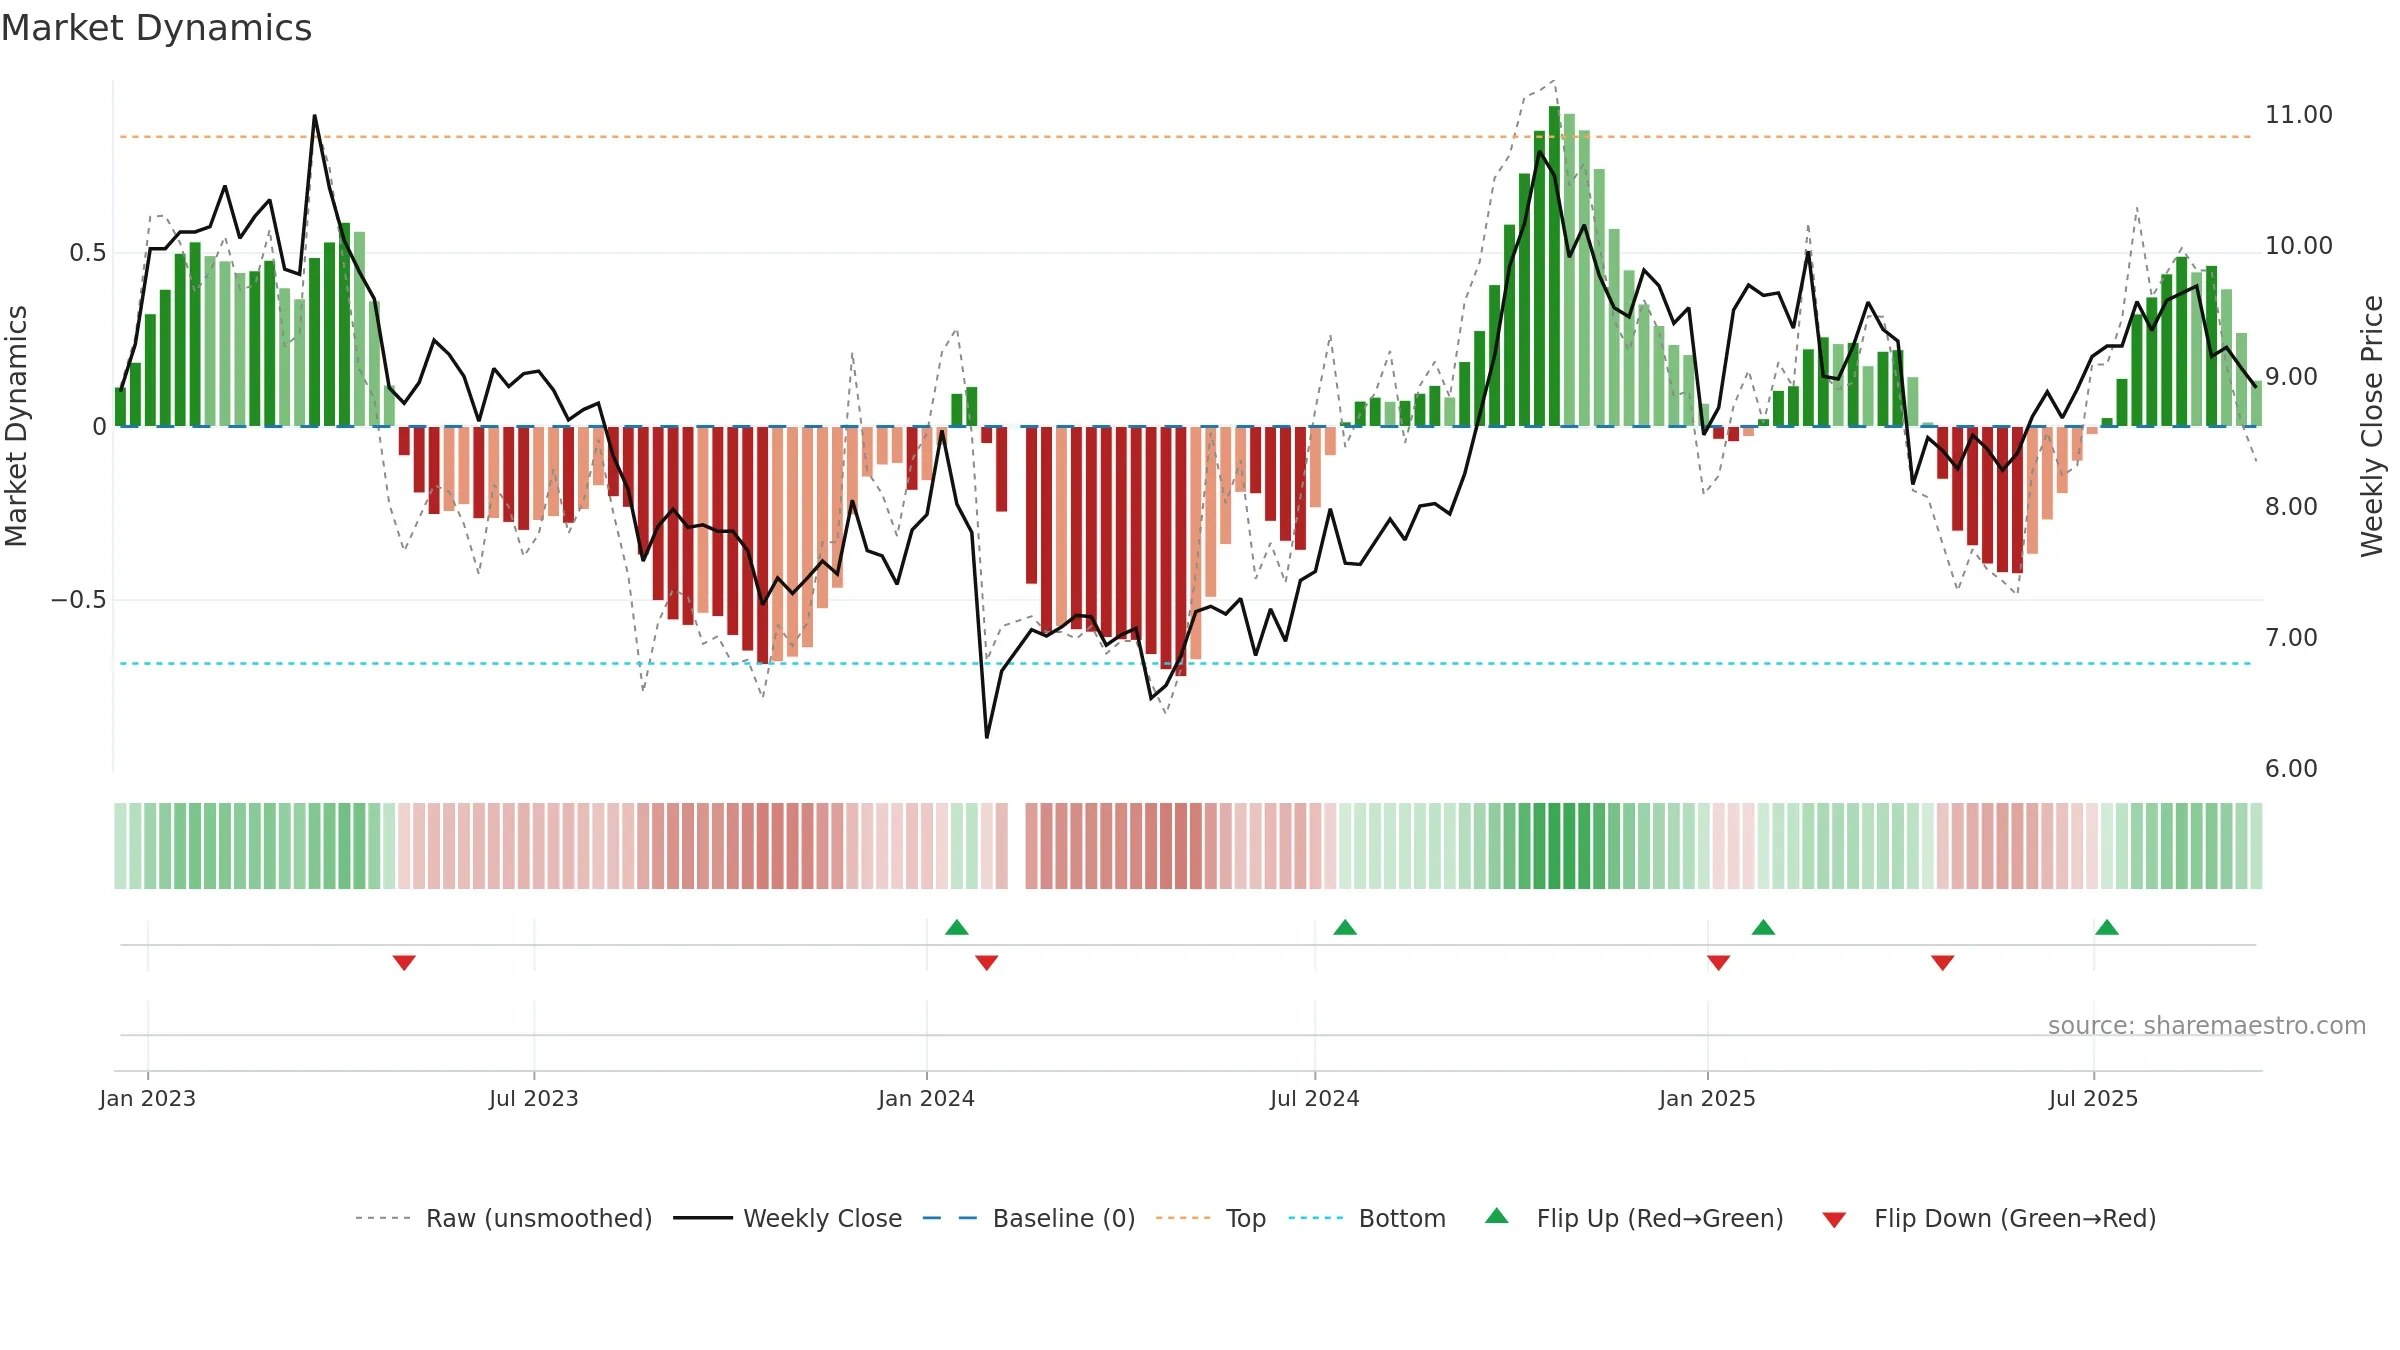Click the 10.00 price axis tick

click(2299, 245)
